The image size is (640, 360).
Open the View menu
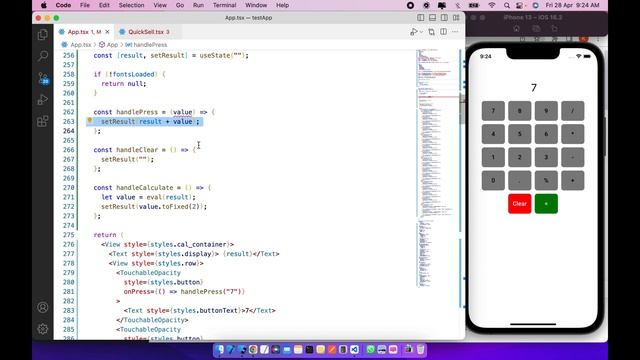pos(160,5)
